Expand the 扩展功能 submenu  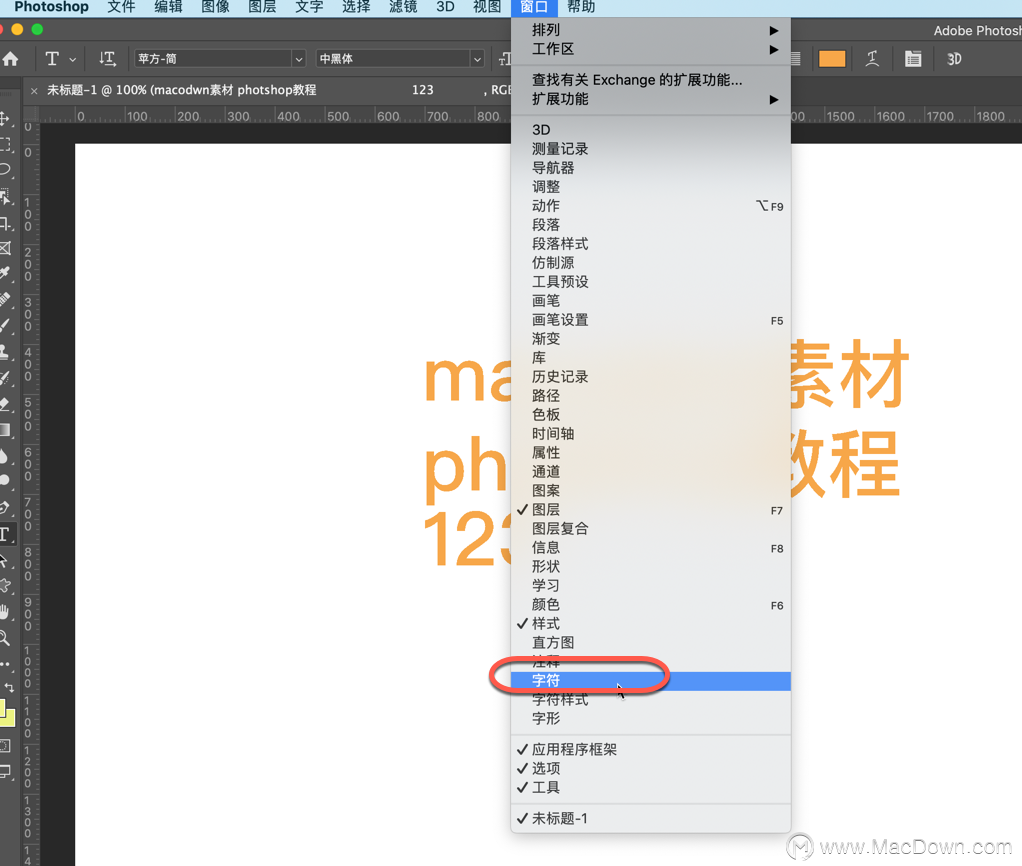(x=650, y=99)
